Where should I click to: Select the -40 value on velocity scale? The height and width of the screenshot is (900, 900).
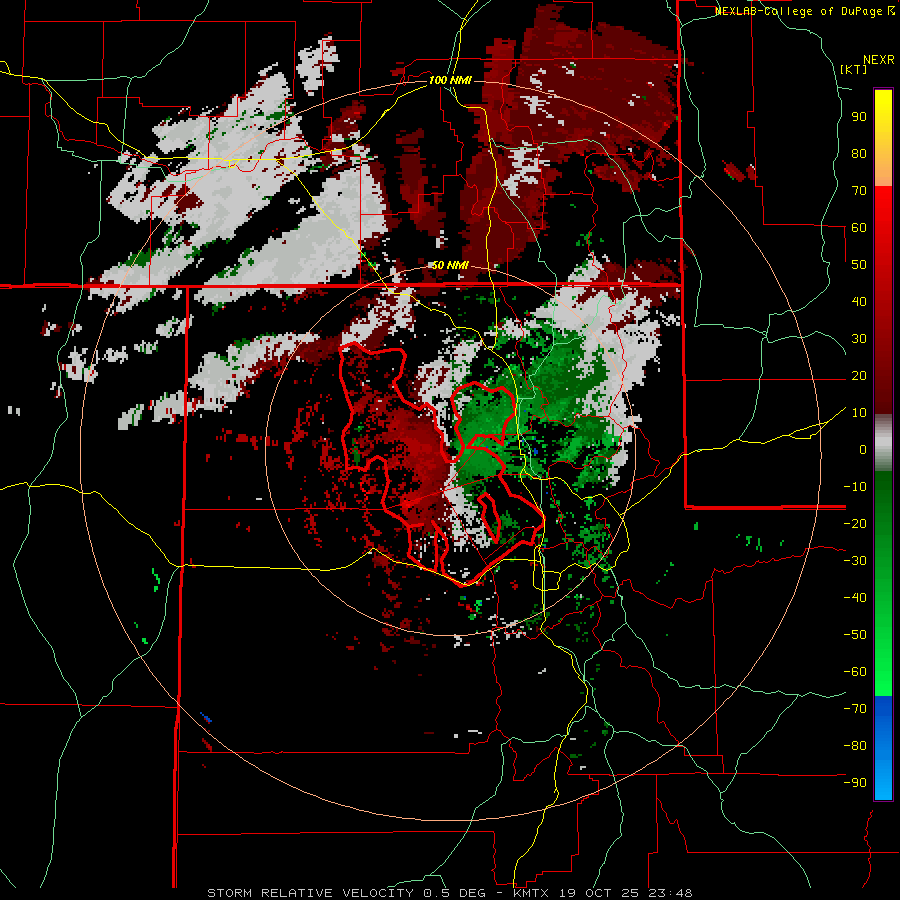(855, 598)
